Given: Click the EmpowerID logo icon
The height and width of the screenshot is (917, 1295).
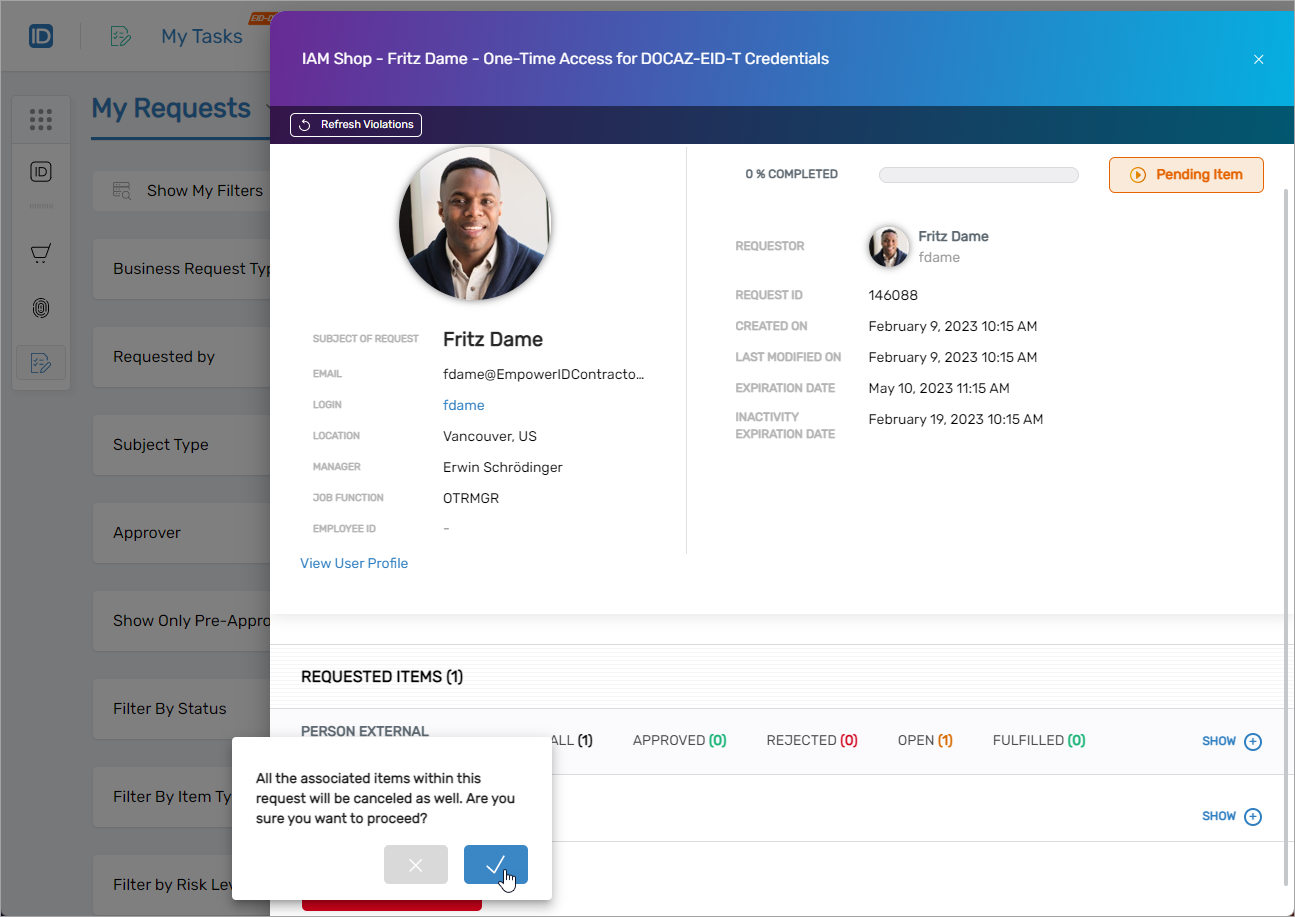Looking at the screenshot, I should click(x=41, y=37).
